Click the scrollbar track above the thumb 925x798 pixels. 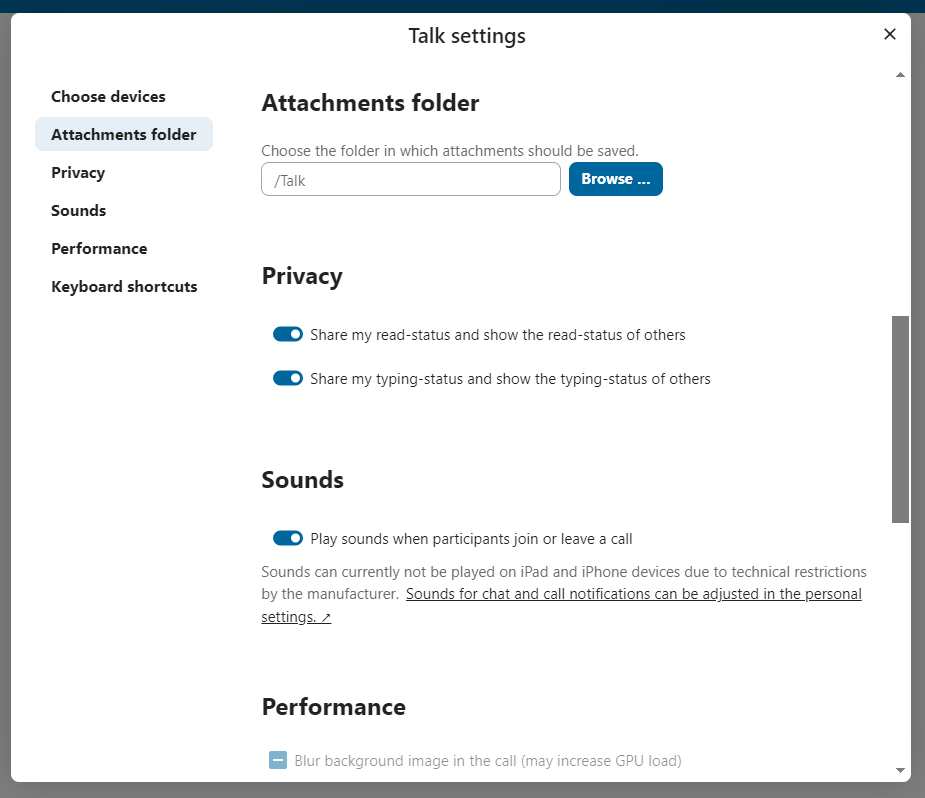tap(900, 200)
